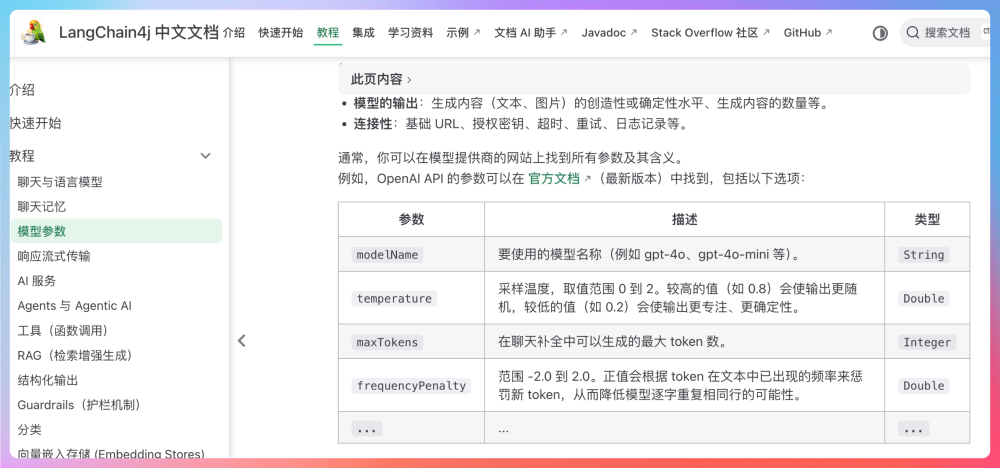1000x468 pixels.
Task: Open the 集成 navbar item
Action: (x=363, y=33)
